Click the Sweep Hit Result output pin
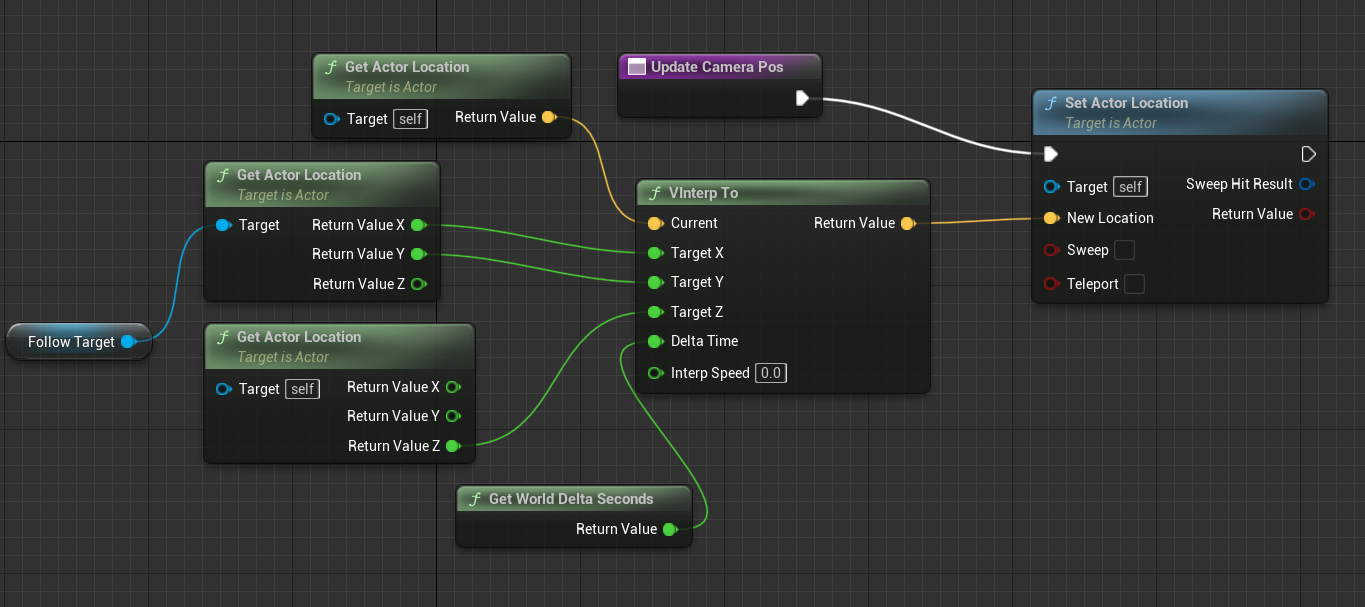Screen dimensions: 1365x607 click(x=1306, y=184)
